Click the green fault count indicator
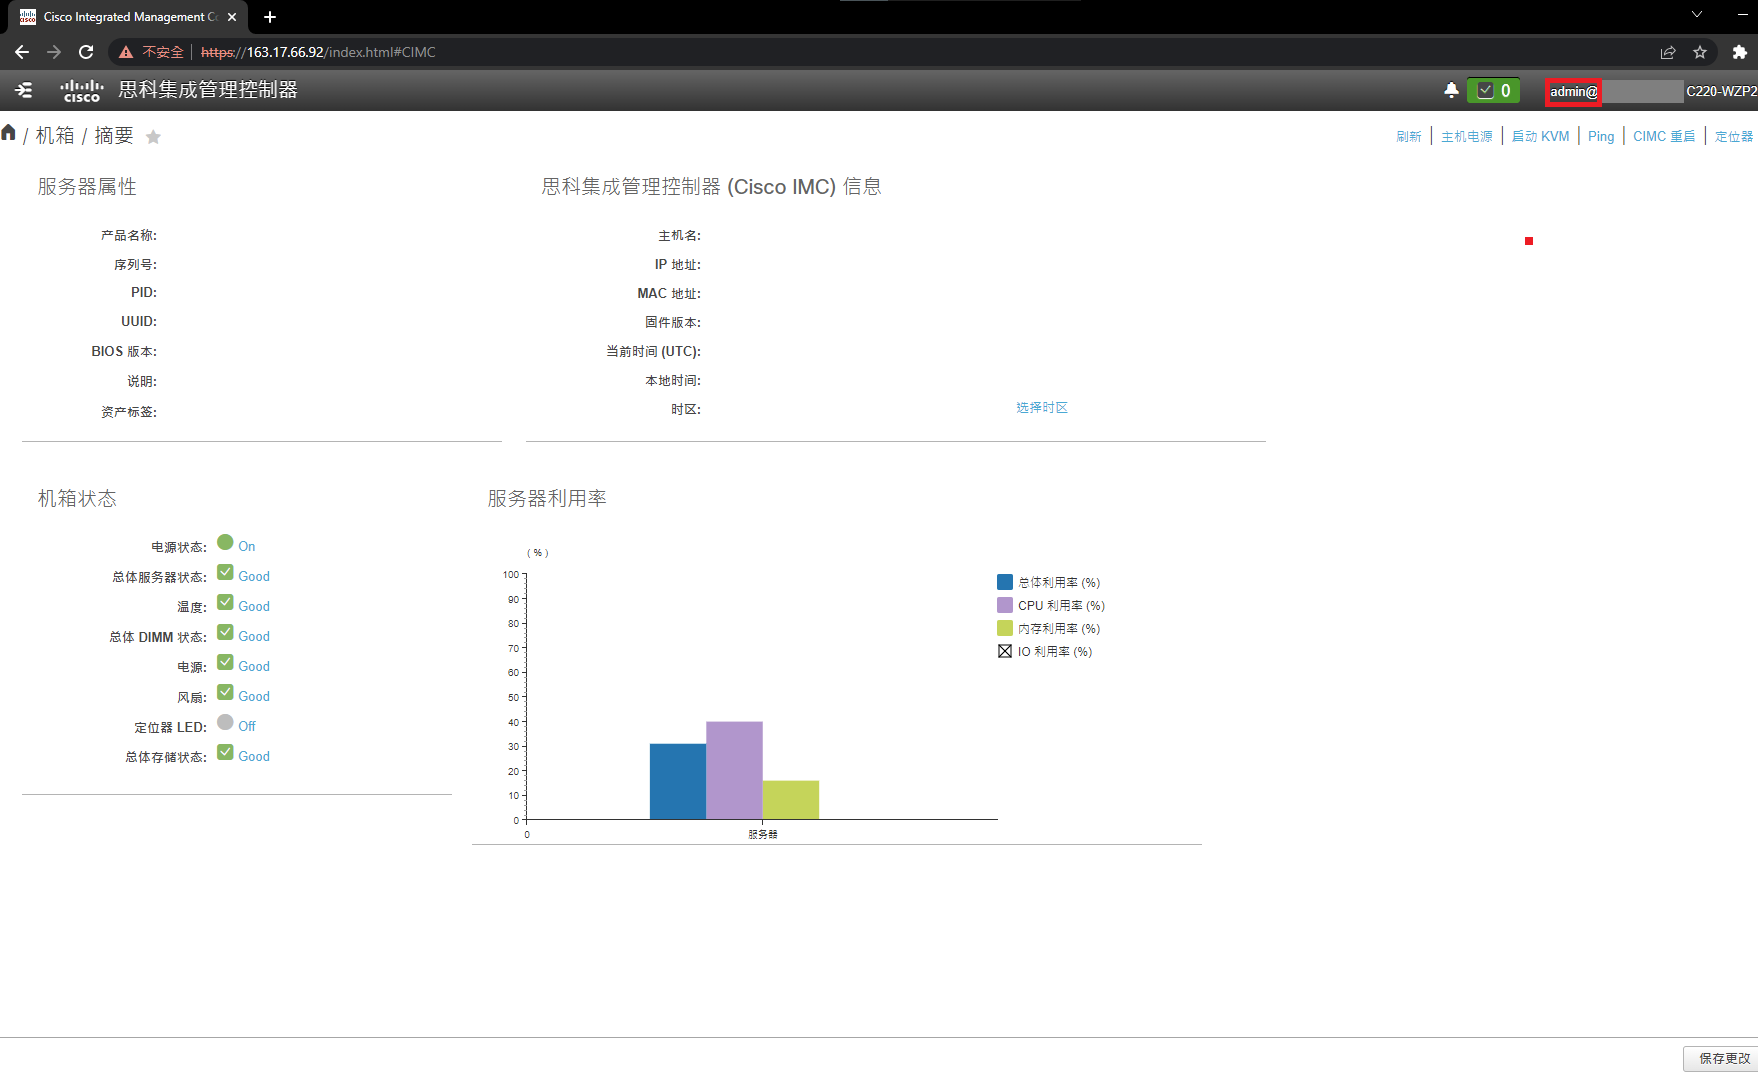 1493,90
